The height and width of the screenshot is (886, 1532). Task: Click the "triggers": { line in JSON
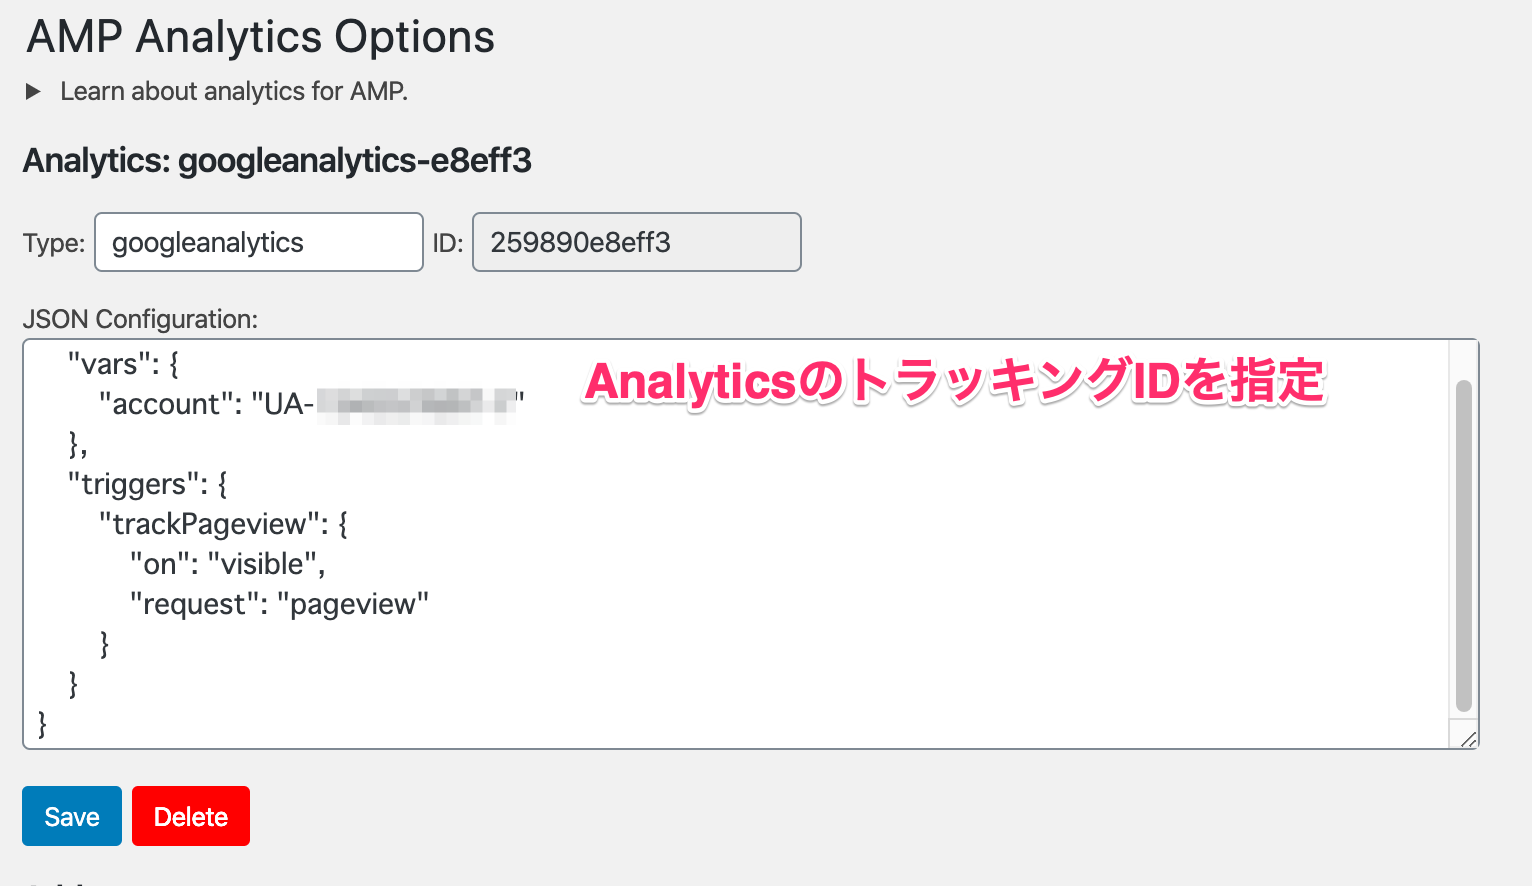pos(147,484)
